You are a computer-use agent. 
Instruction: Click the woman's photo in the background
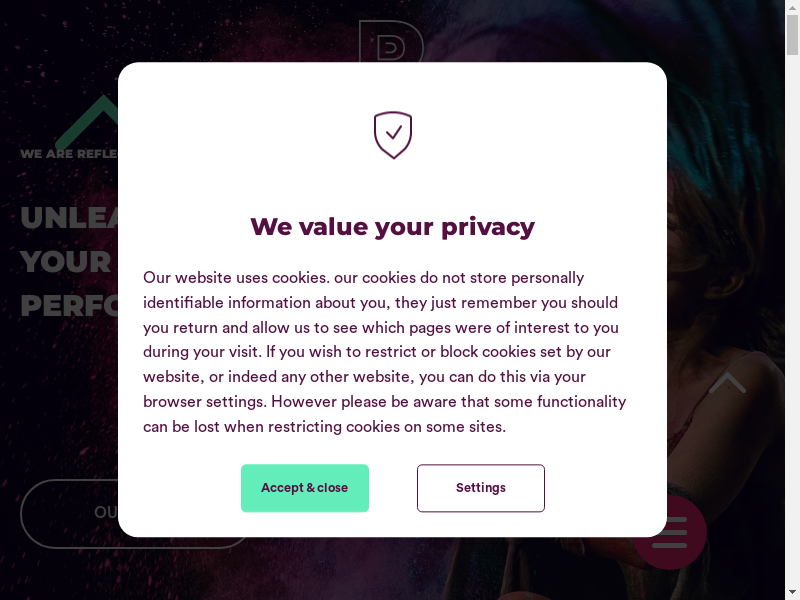[x=725, y=250]
